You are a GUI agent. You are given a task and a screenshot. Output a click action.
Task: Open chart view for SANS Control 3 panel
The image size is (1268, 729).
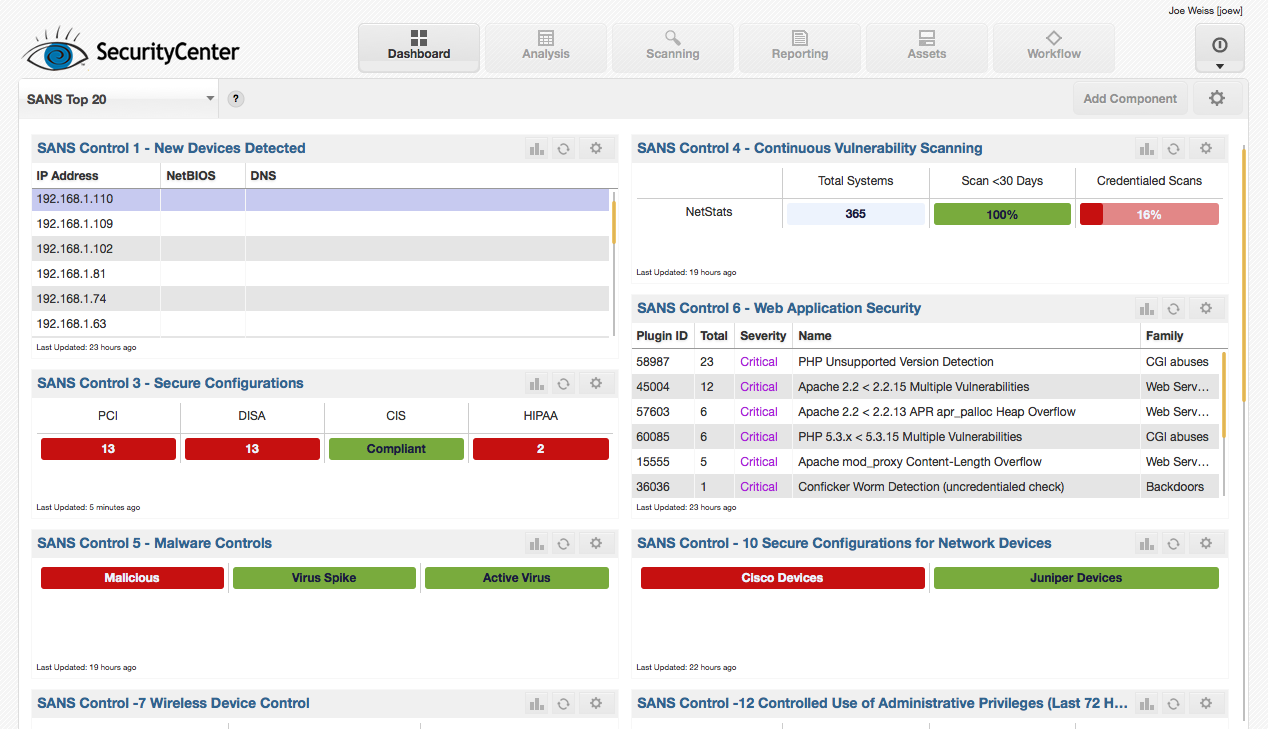(537, 383)
